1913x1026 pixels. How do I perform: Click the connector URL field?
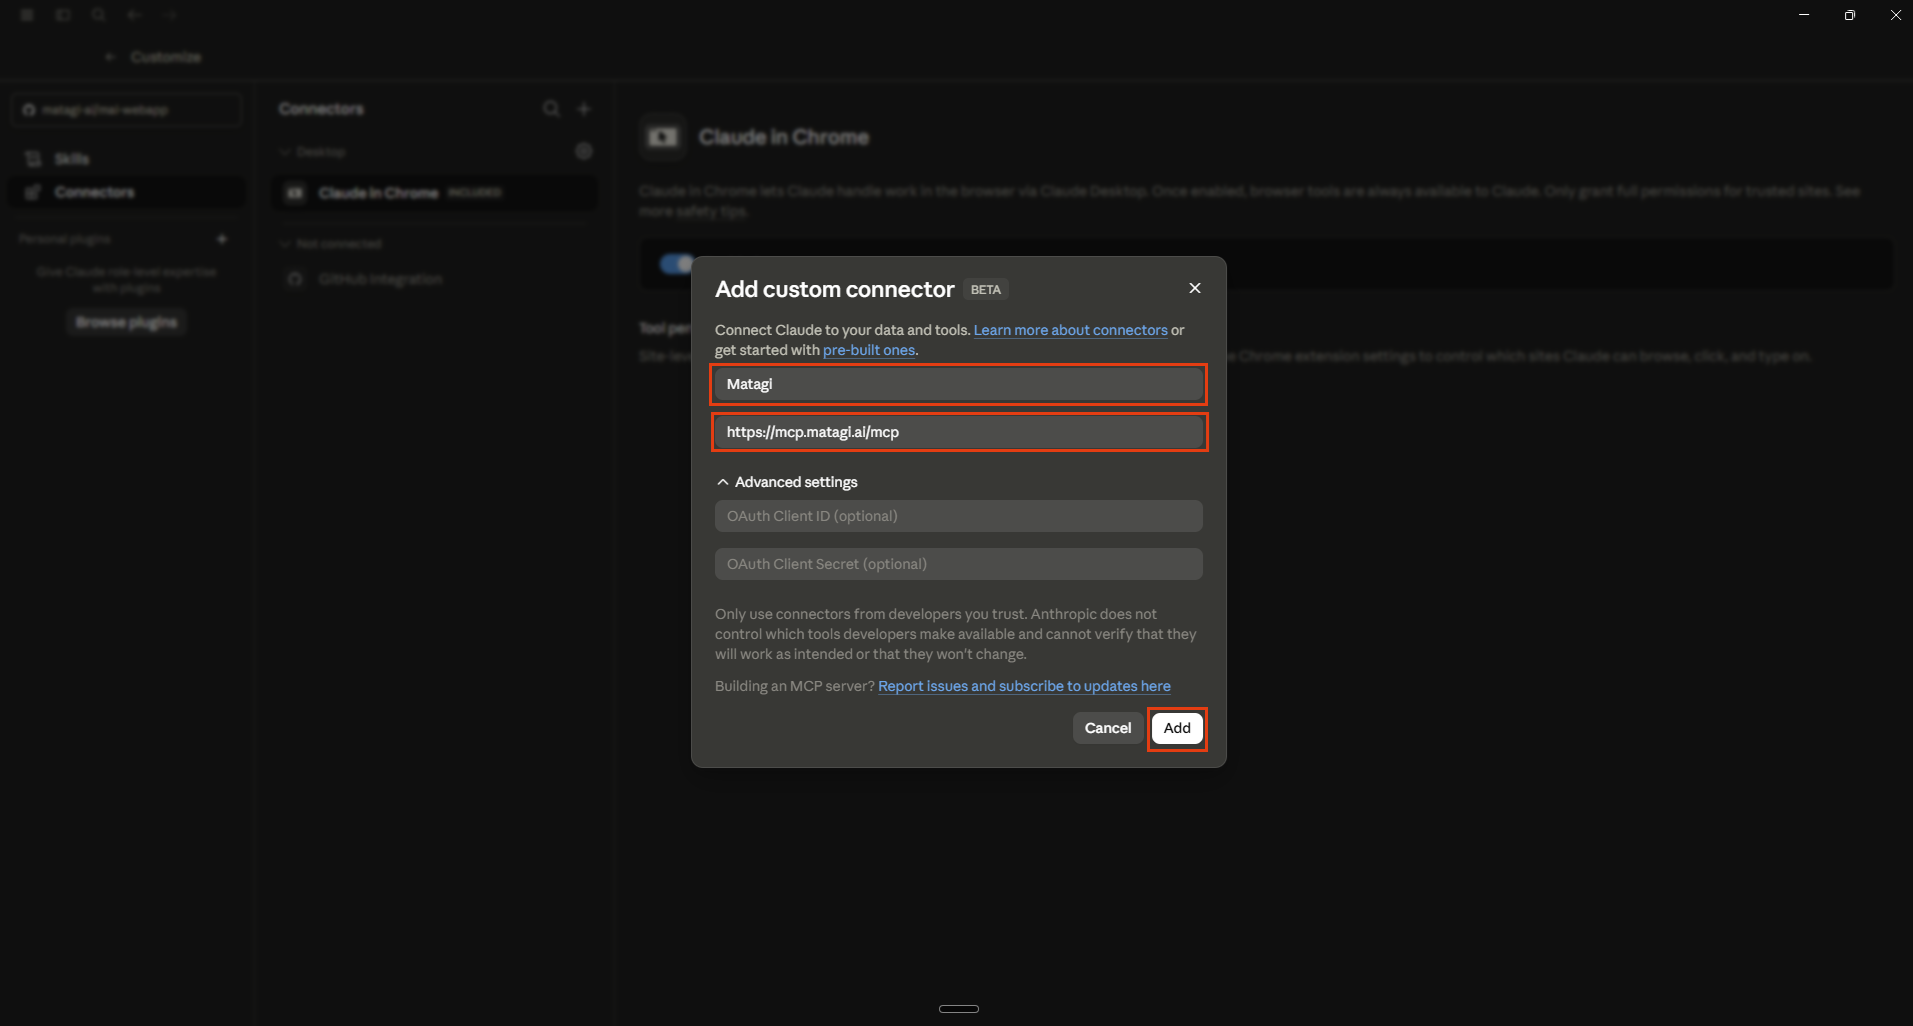pyautogui.click(x=958, y=432)
